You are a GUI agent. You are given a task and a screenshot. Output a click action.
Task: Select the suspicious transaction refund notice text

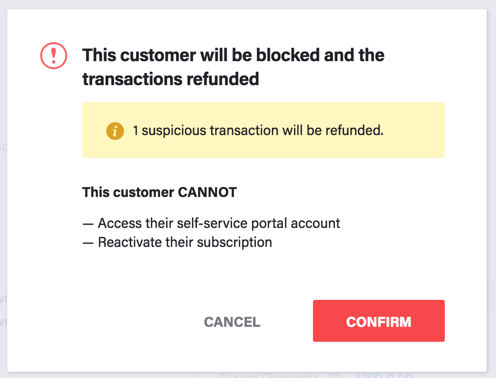click(x=258, y=130)
